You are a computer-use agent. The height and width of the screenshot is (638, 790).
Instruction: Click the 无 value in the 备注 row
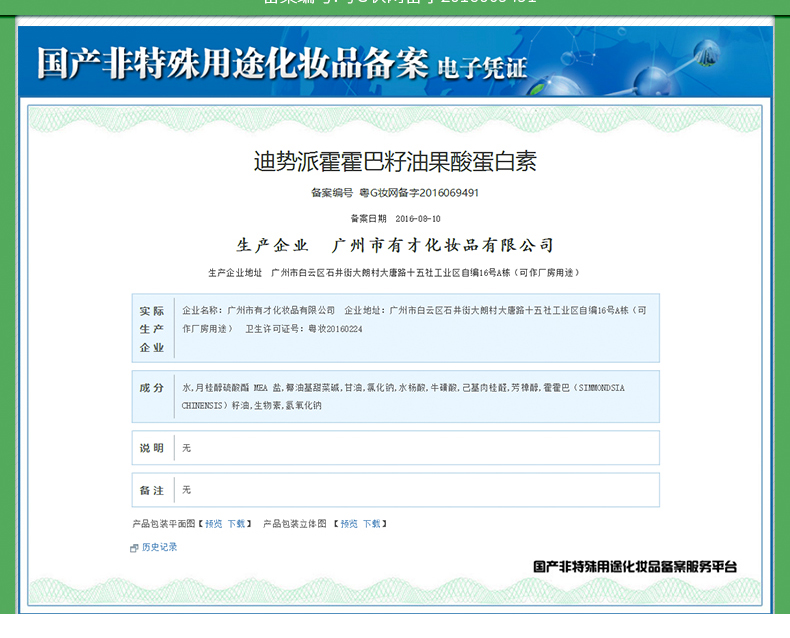[x=186, y=490]
